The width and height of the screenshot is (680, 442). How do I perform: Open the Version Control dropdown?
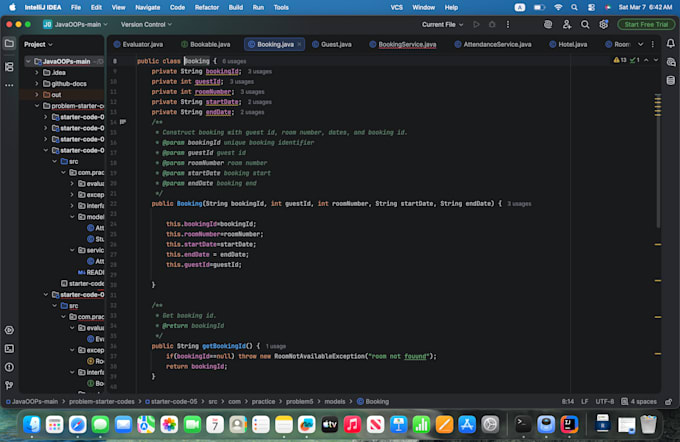coord(146,25)
